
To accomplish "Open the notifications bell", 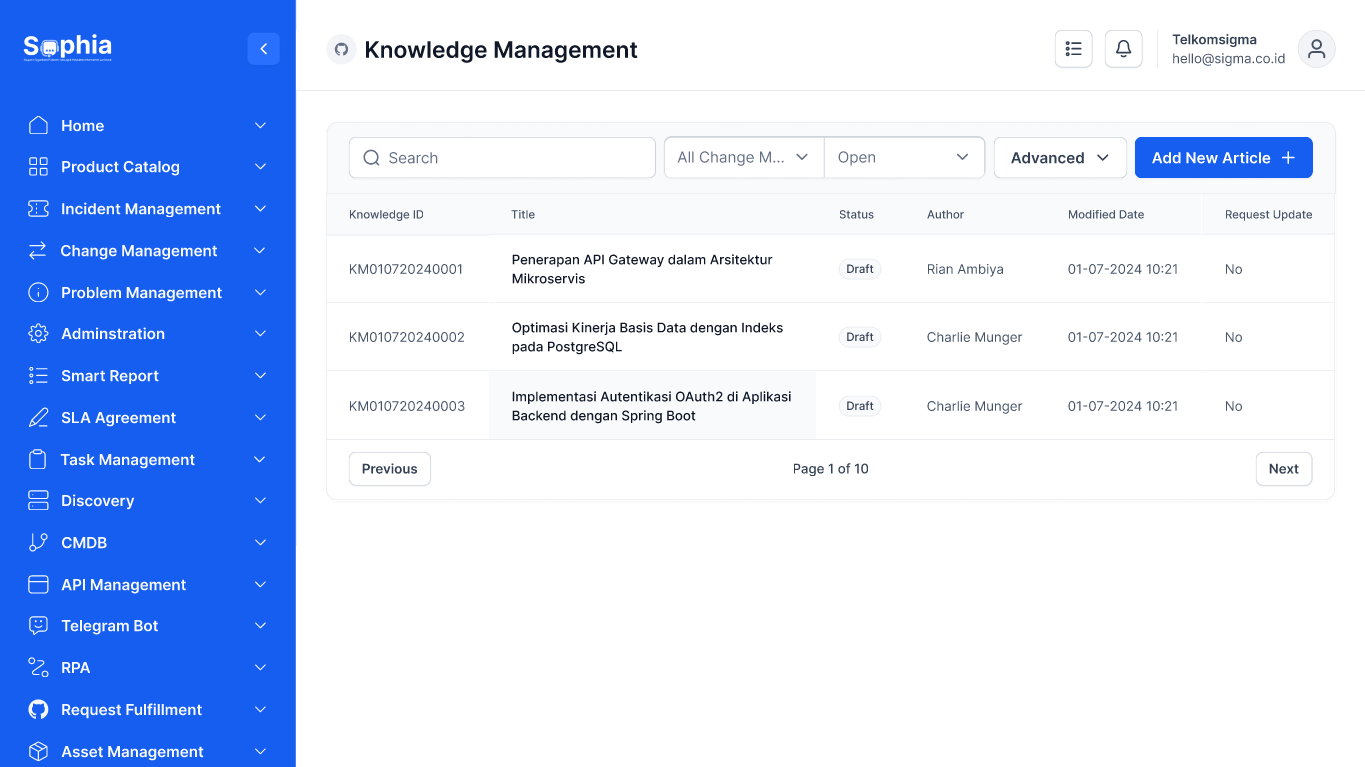I will click(x=1123, y=49).
